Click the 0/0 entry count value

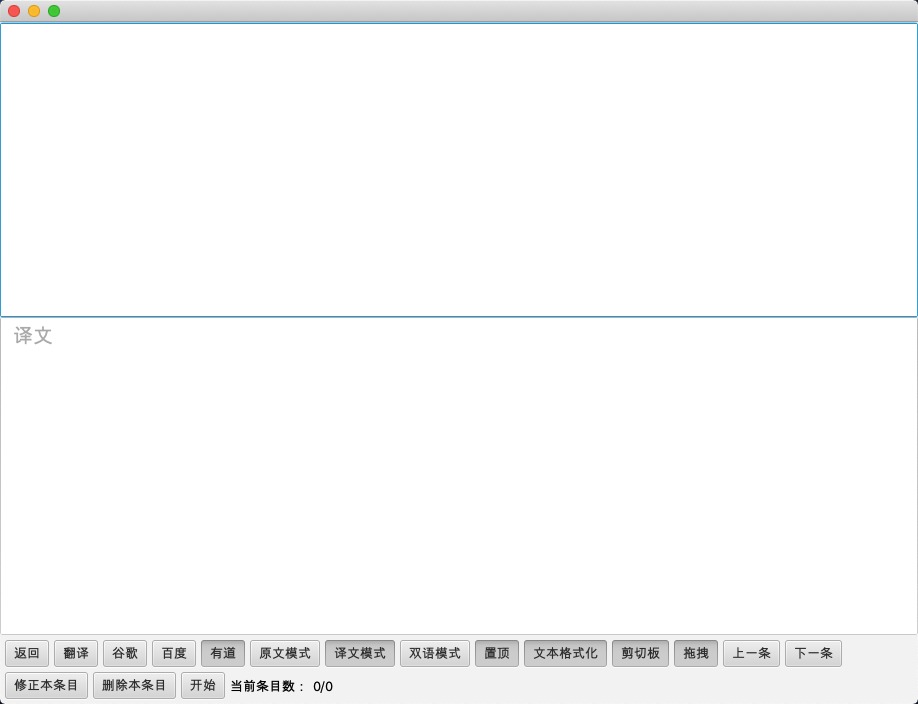(x=323, y=686)
